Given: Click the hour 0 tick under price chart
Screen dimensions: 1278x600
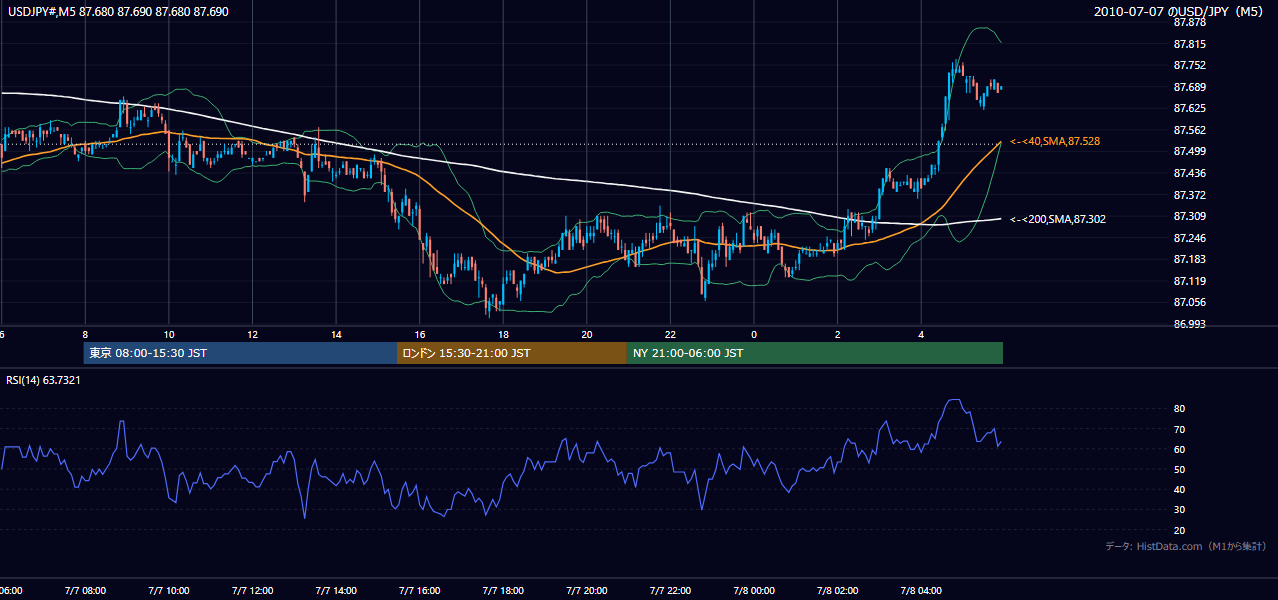Looking at the screenshot, I should (x=754, y=334).
